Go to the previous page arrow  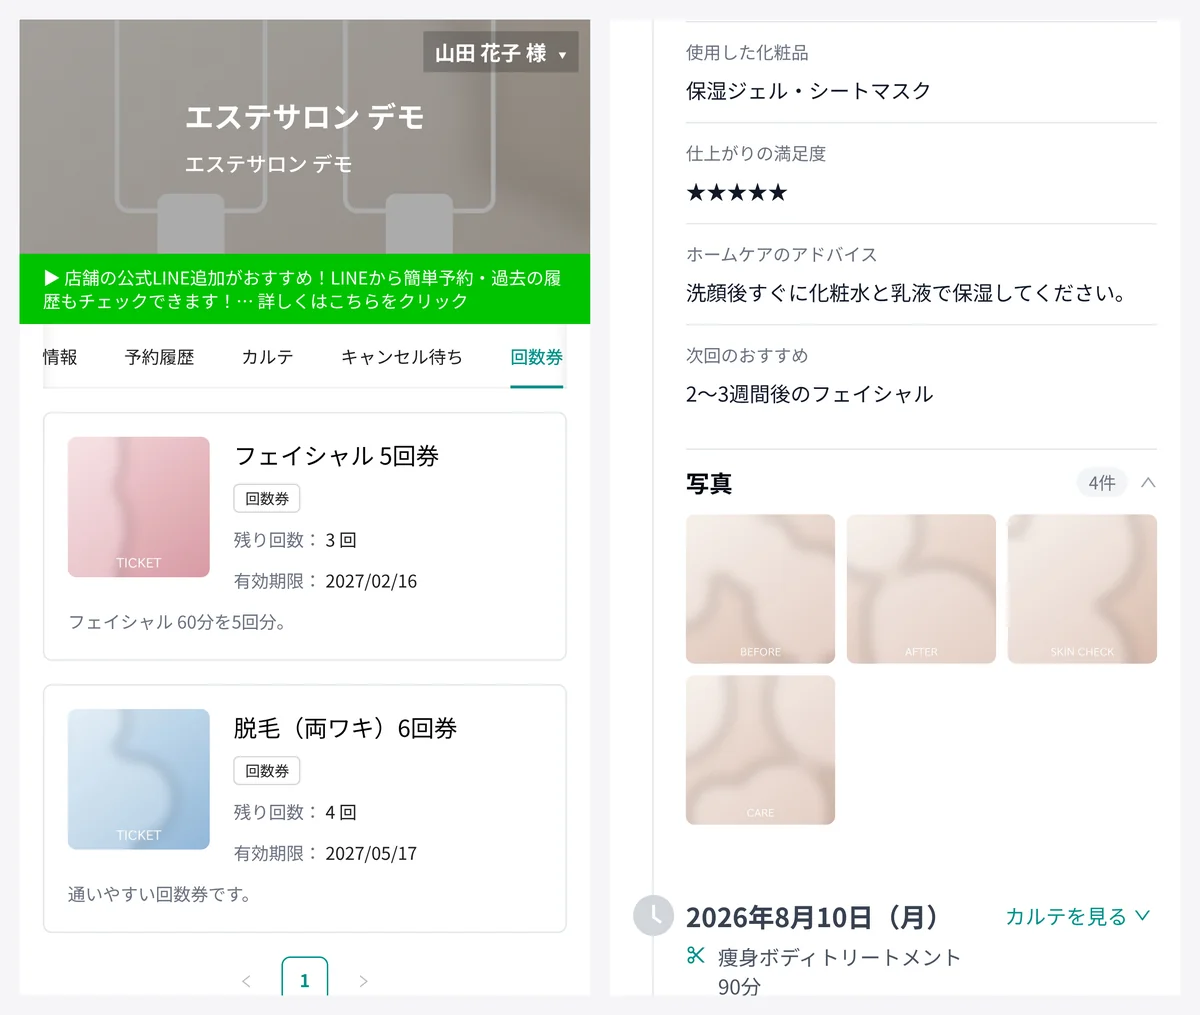(x=246, y=981)
